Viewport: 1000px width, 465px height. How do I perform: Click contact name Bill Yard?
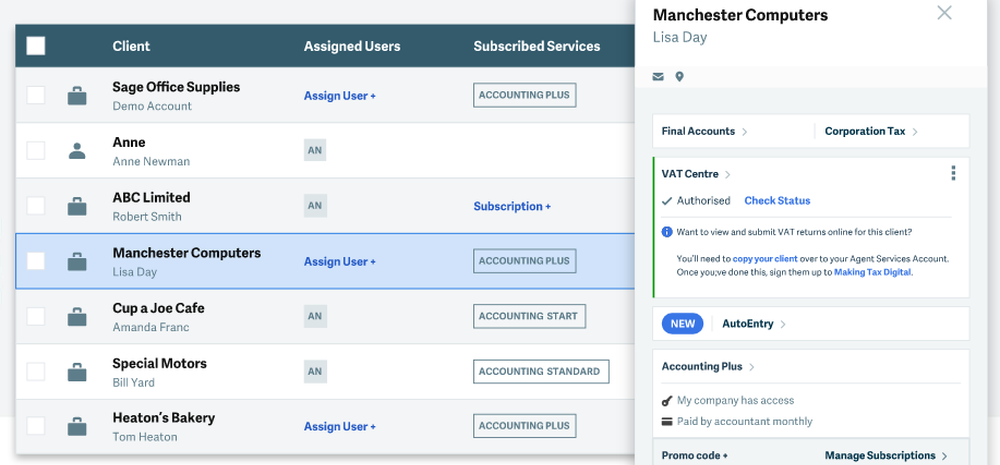tap(133, 383)
